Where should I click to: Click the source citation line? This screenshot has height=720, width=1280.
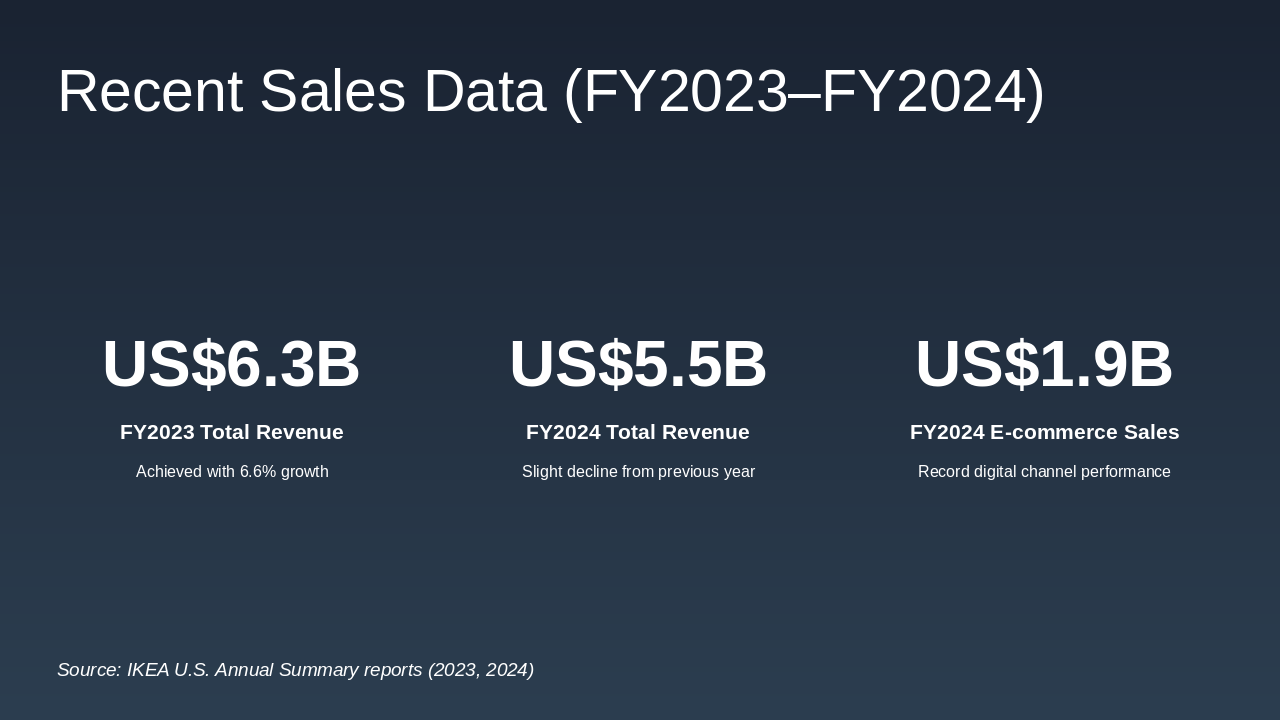point(295,670)
